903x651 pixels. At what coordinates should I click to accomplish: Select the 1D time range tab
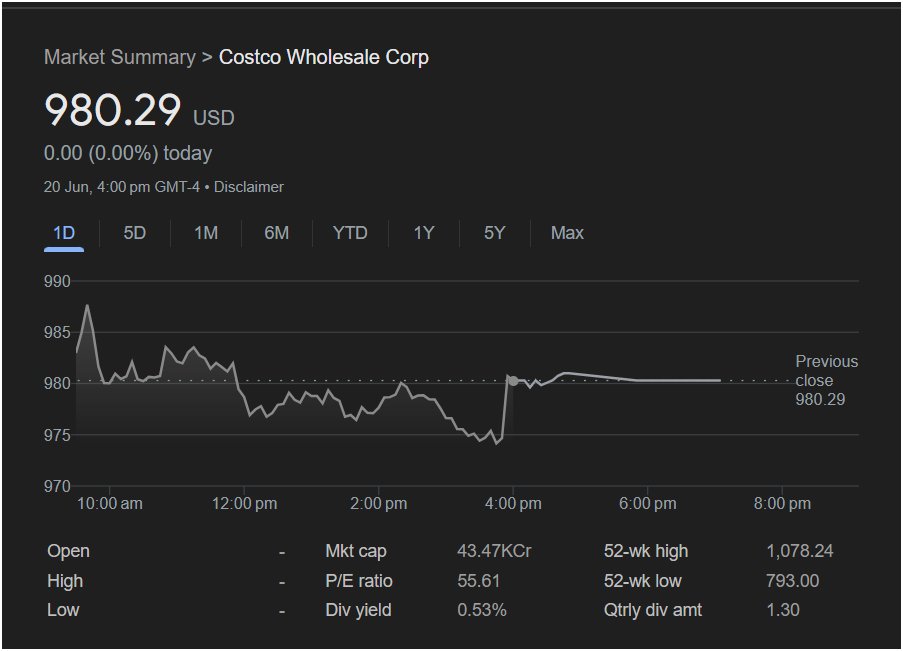point(64,233)
